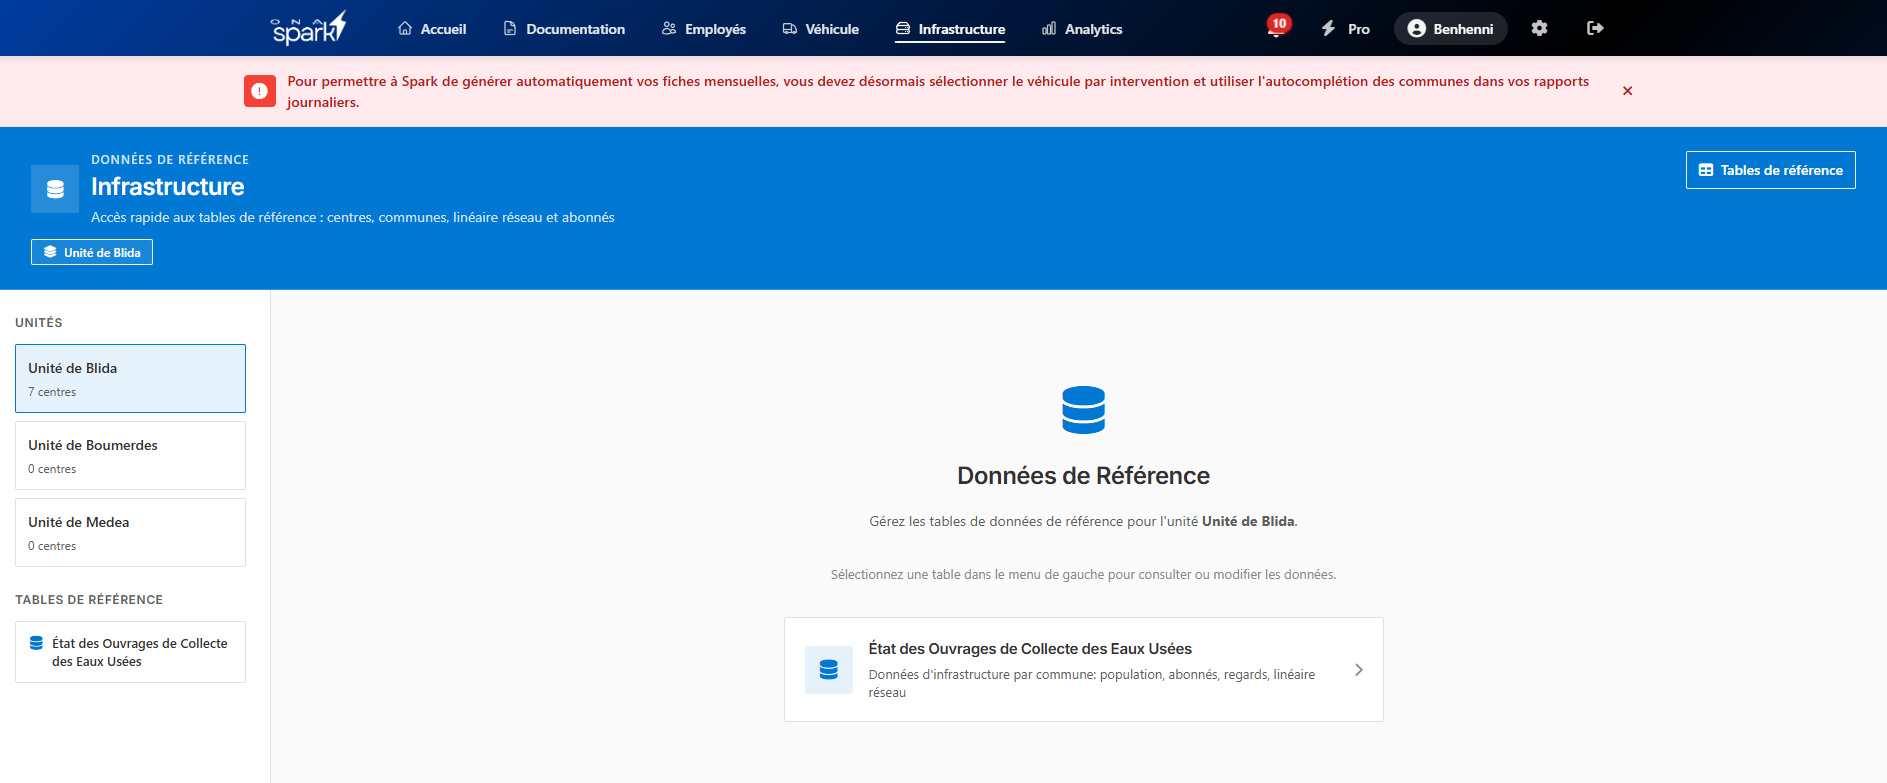This screenshot has height=783, width=1887.
Task: Open the Documentation menu item
Action: [564, 29]
